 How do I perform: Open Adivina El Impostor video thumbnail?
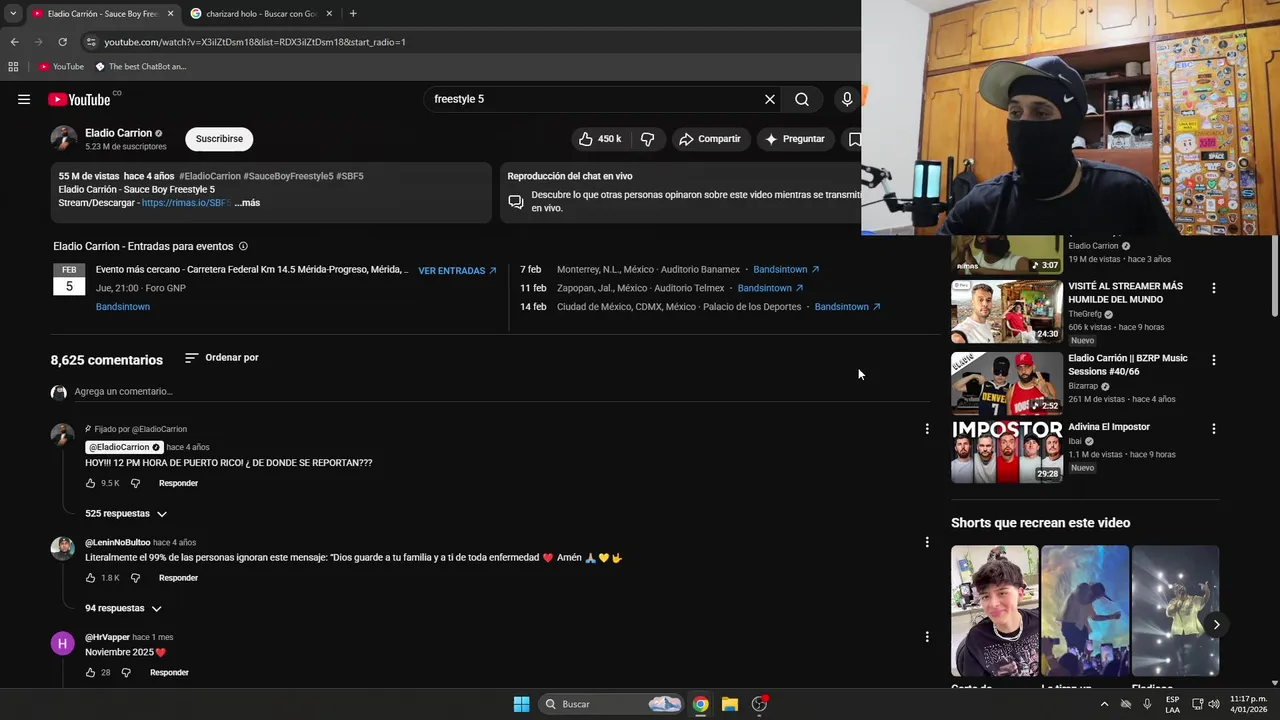point(1006,452)
